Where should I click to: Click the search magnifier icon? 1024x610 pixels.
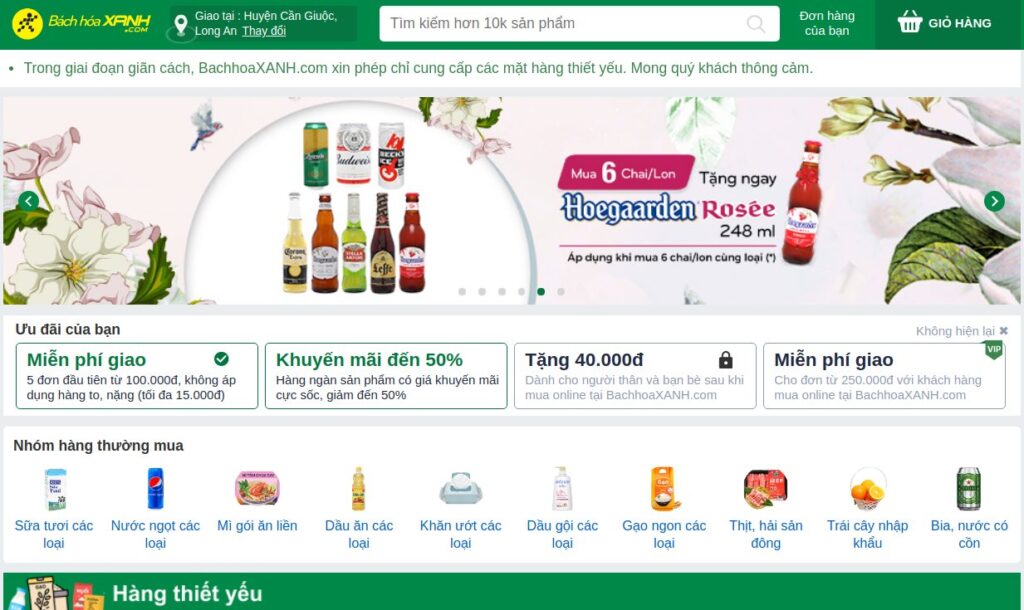point(756,24)
